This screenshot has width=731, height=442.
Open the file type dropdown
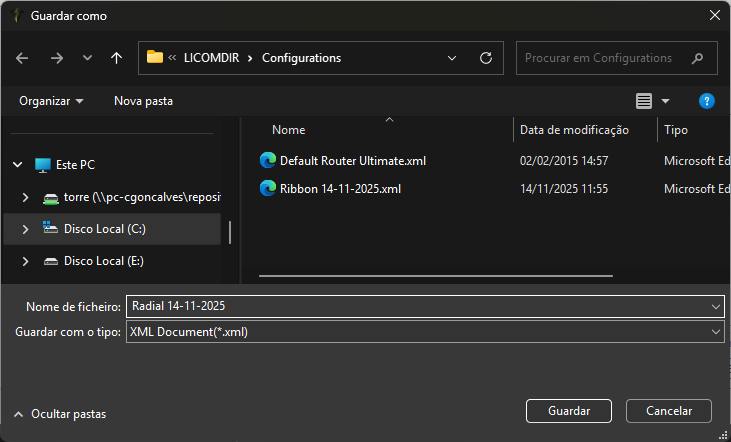coord(715,332)
